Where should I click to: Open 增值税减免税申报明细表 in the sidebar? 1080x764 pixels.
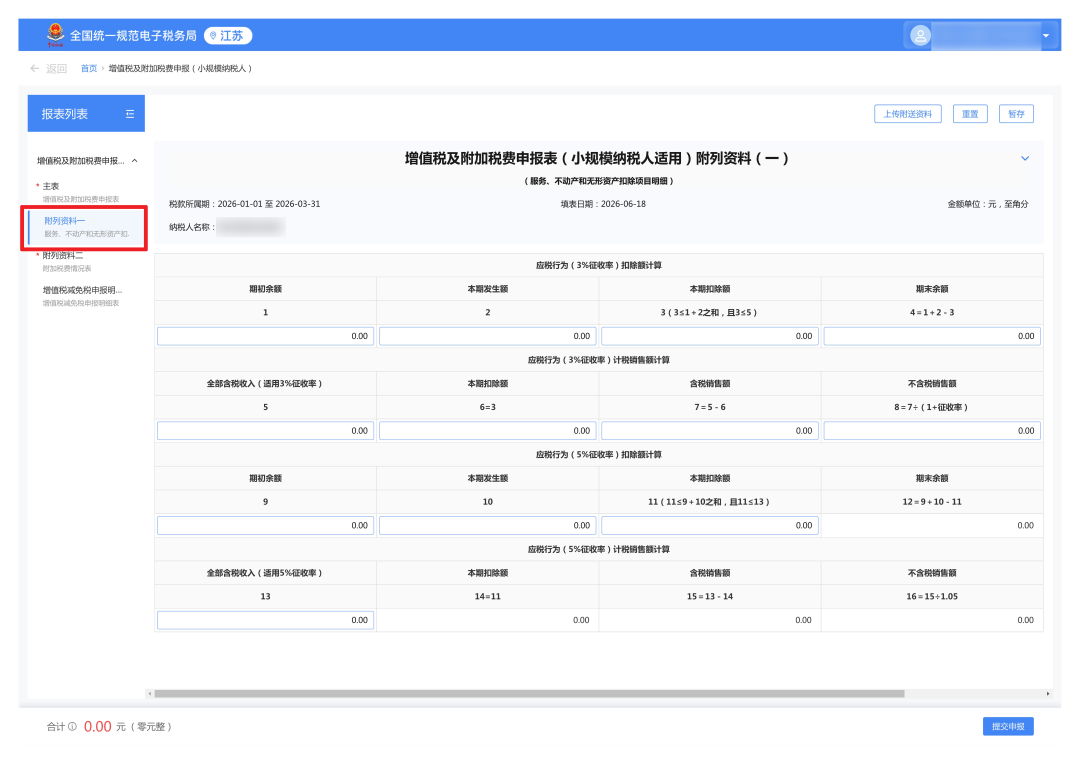82,296
